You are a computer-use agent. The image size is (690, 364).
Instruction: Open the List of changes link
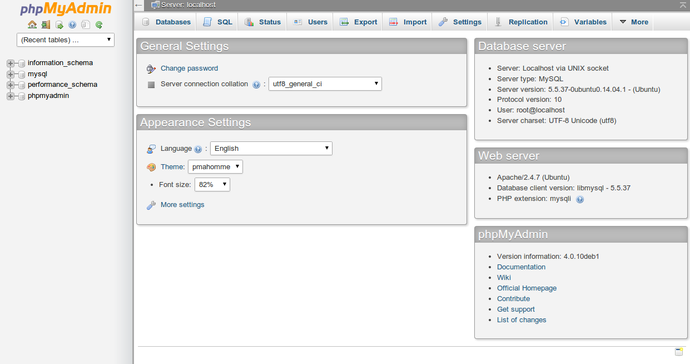coord(521,320)
